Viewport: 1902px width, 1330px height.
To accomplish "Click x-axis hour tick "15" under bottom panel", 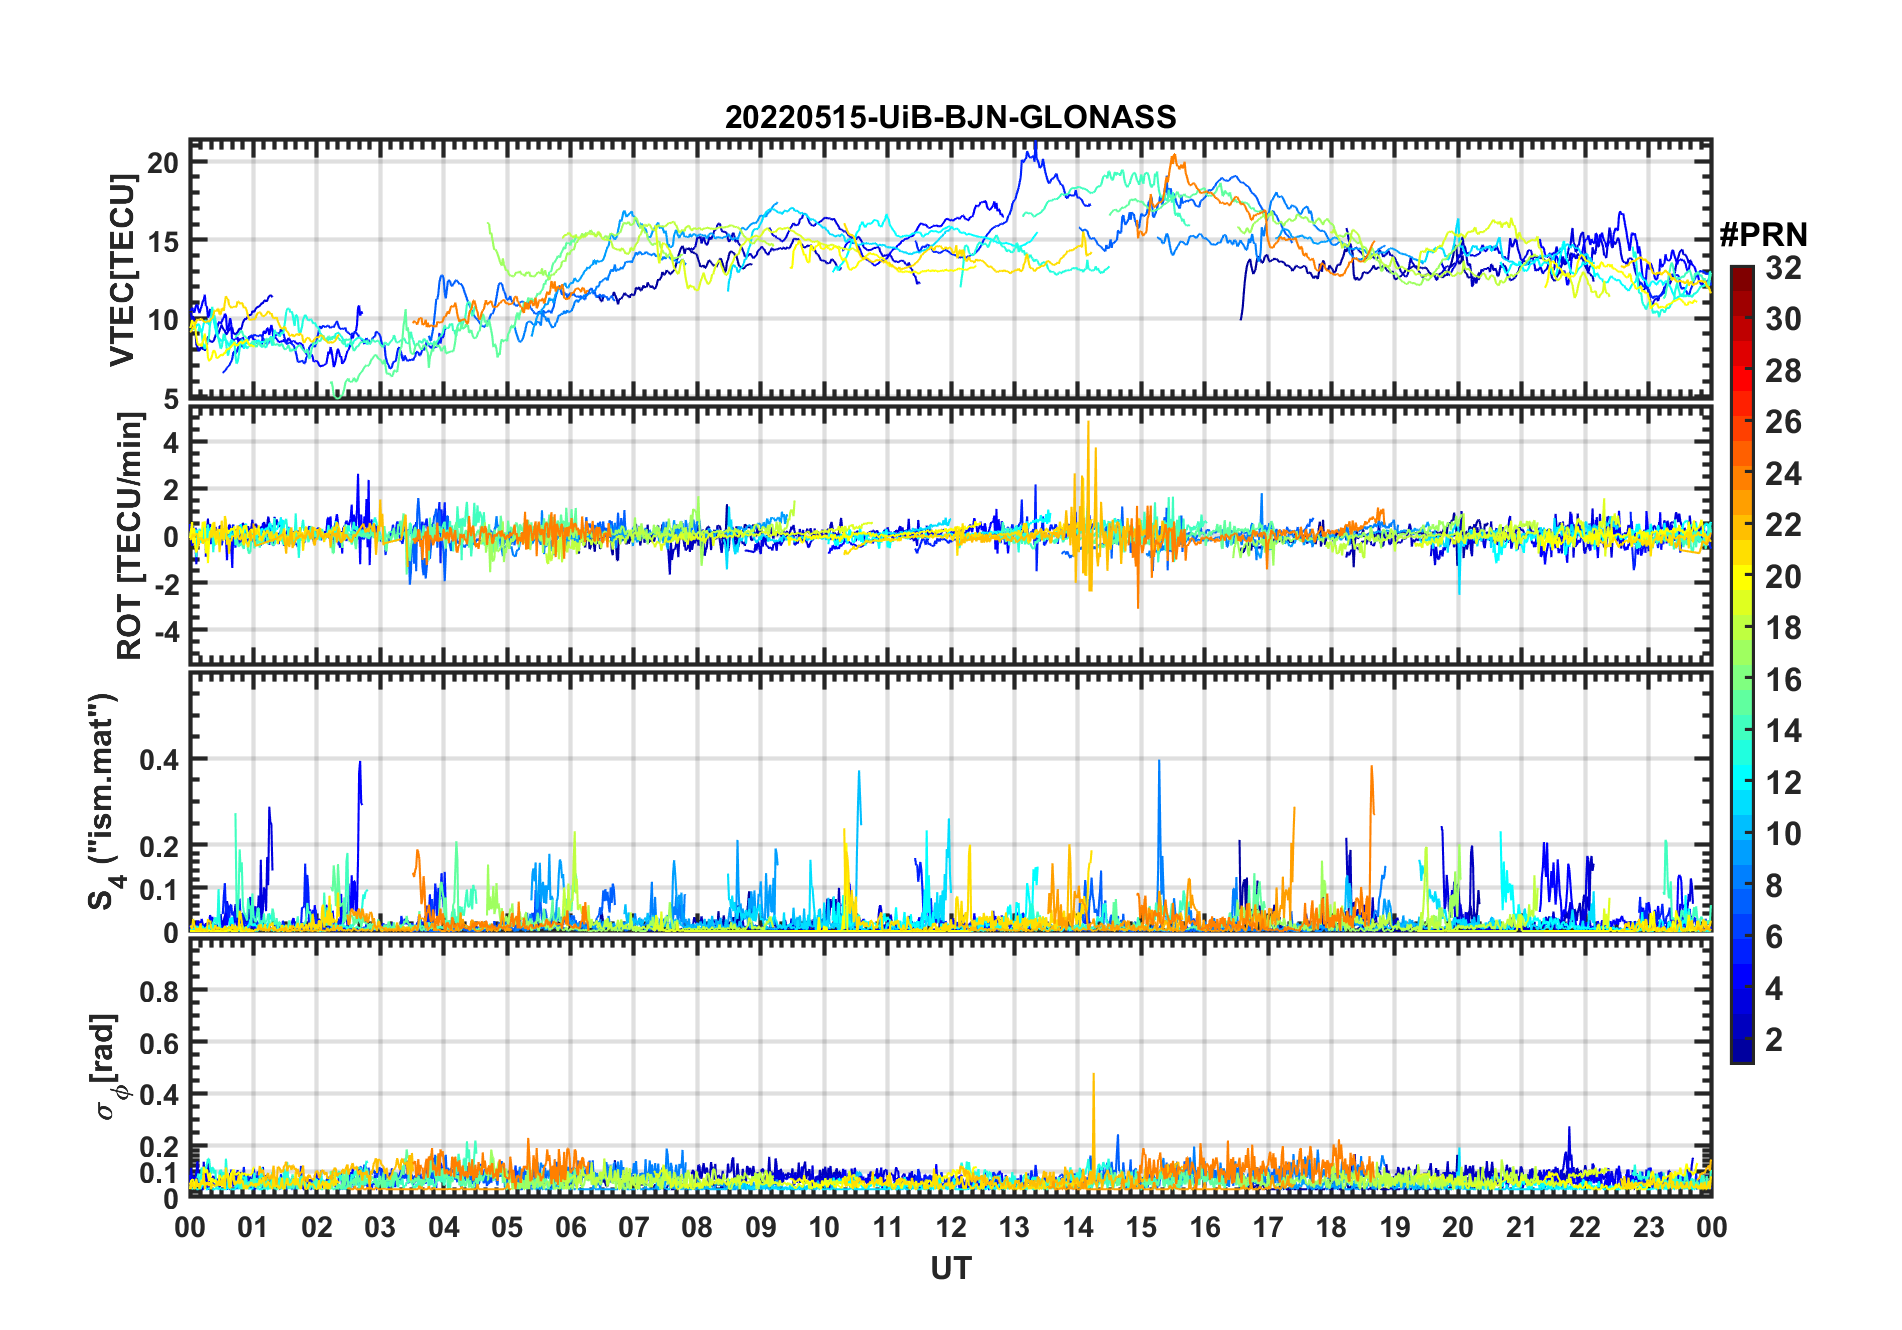I will (1141, 1227).
